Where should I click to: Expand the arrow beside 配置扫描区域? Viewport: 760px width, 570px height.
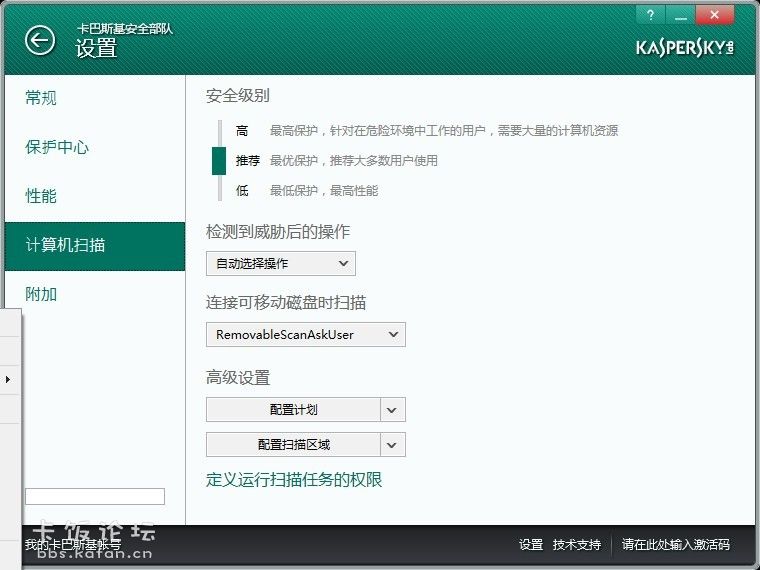(393, 445)
